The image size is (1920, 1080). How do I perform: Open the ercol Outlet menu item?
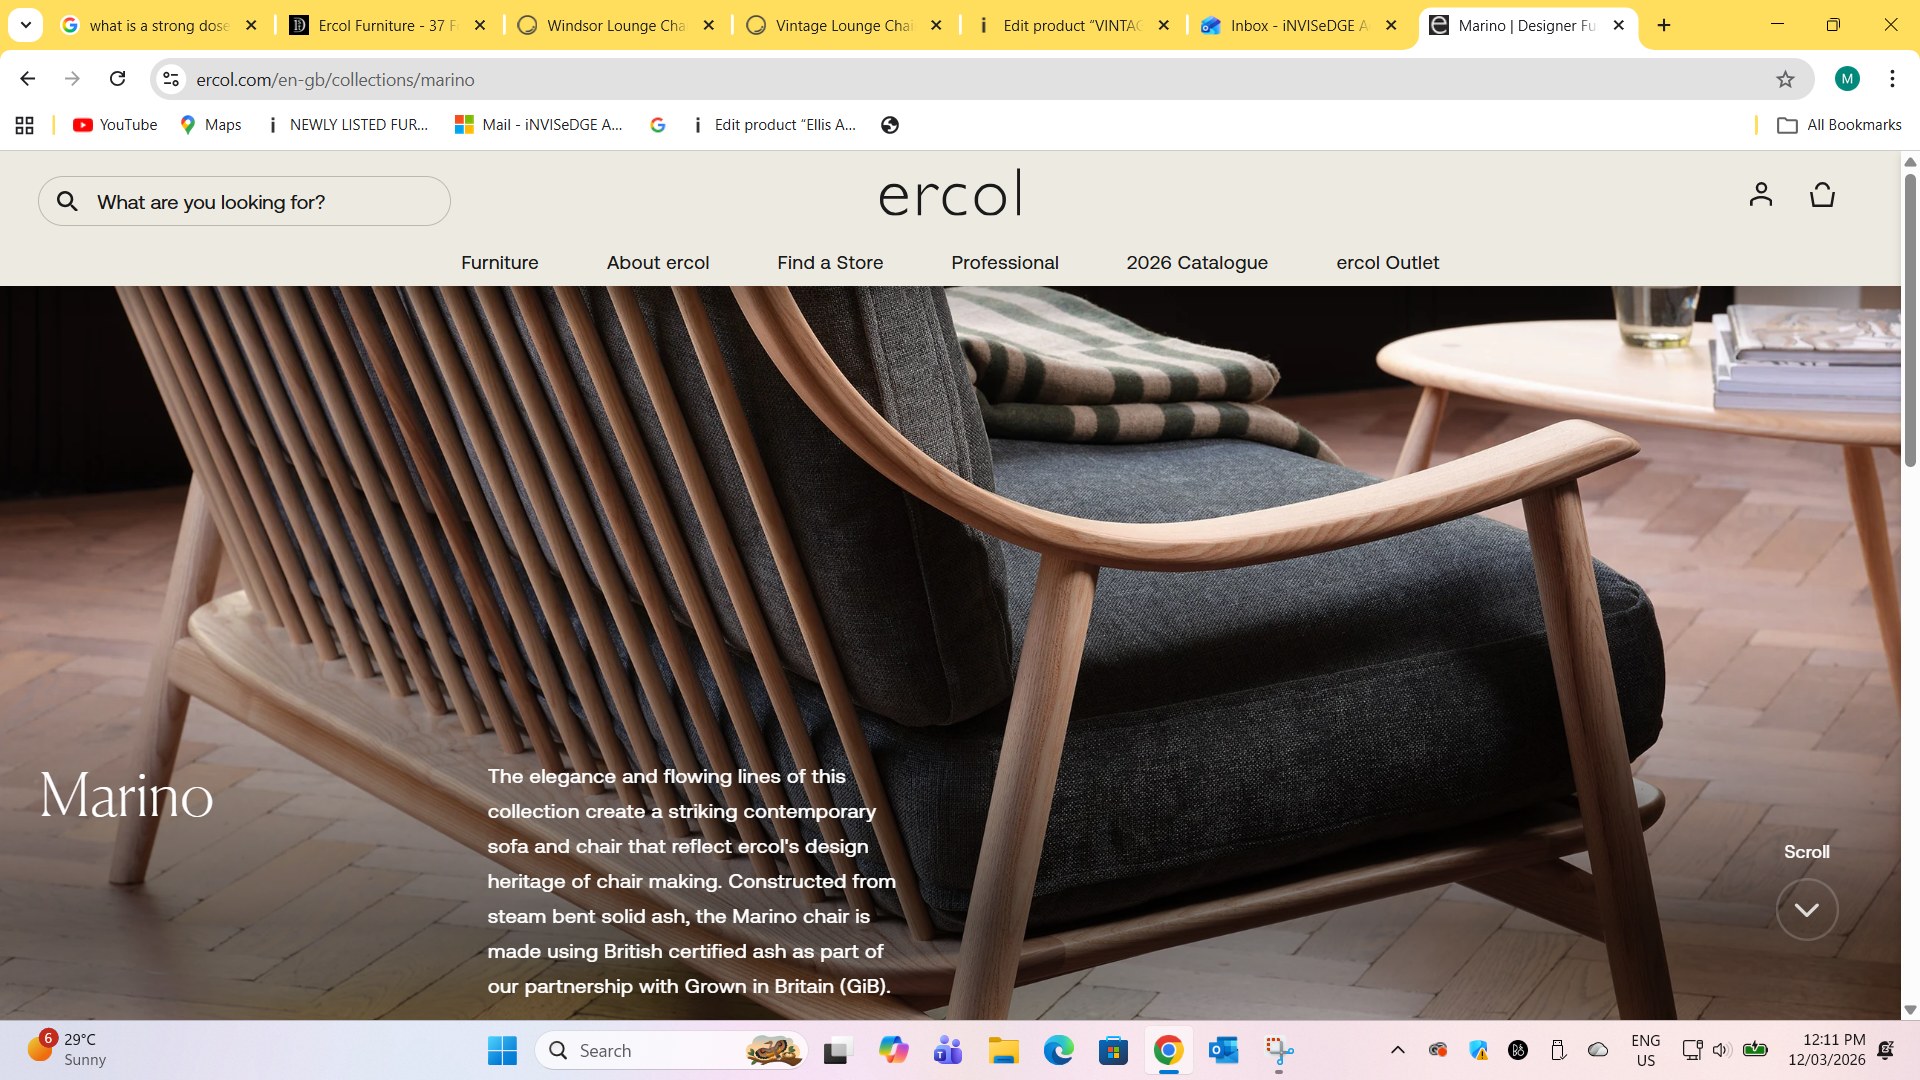(1388, 263)
